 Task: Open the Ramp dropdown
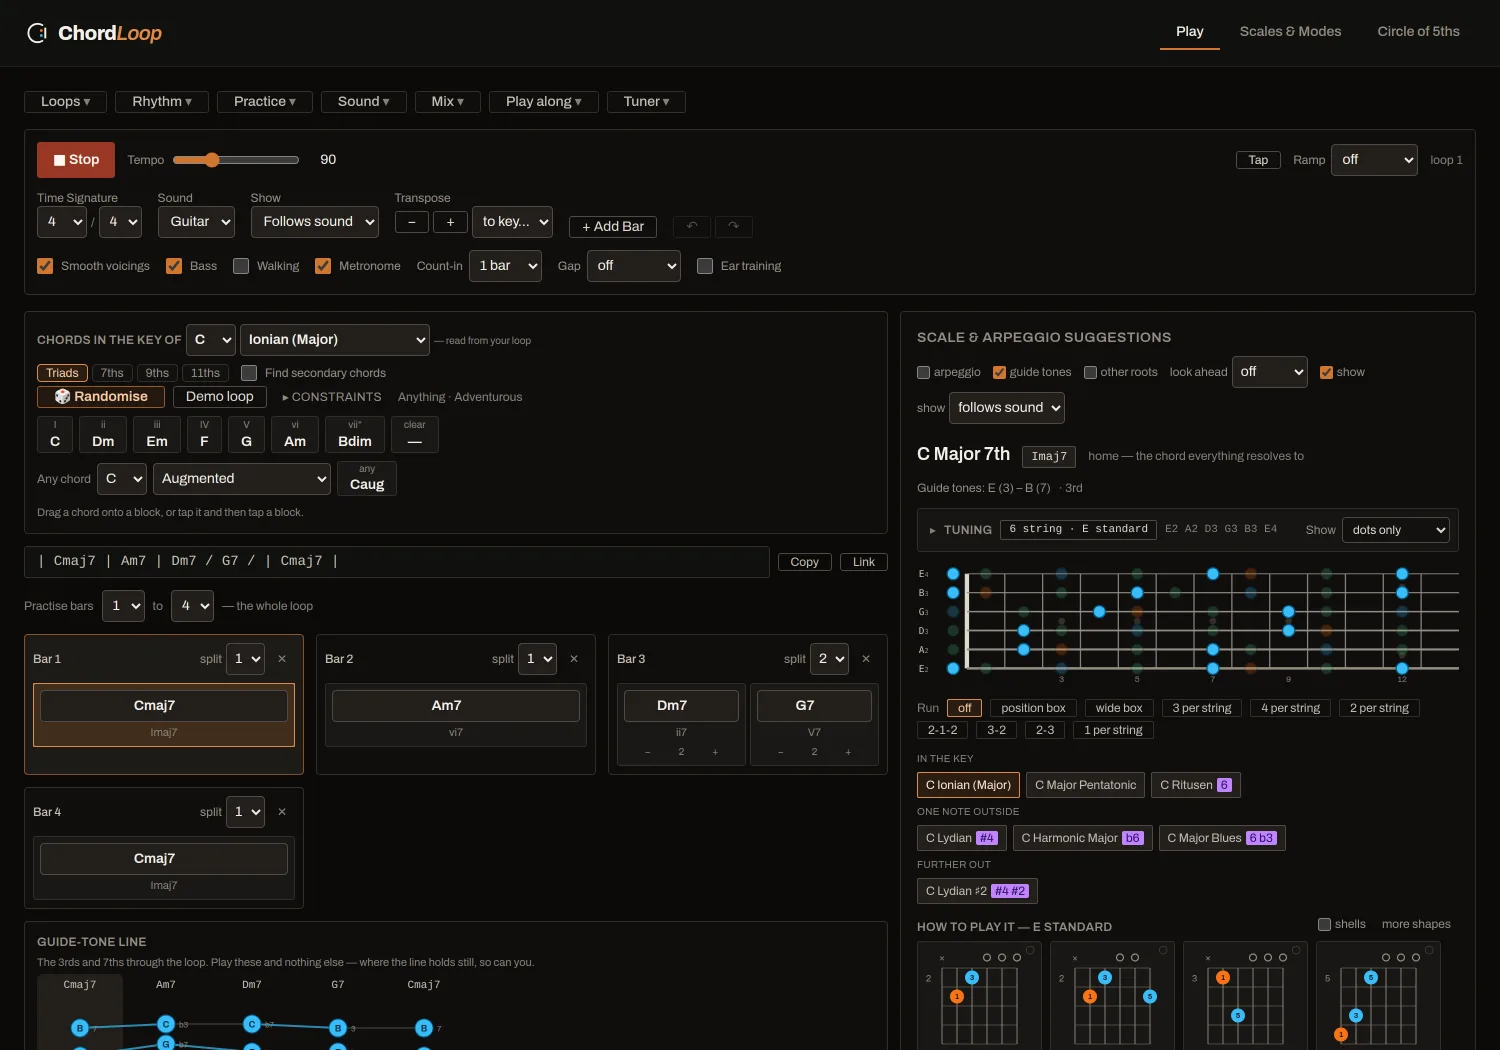tap(1374, 160)
